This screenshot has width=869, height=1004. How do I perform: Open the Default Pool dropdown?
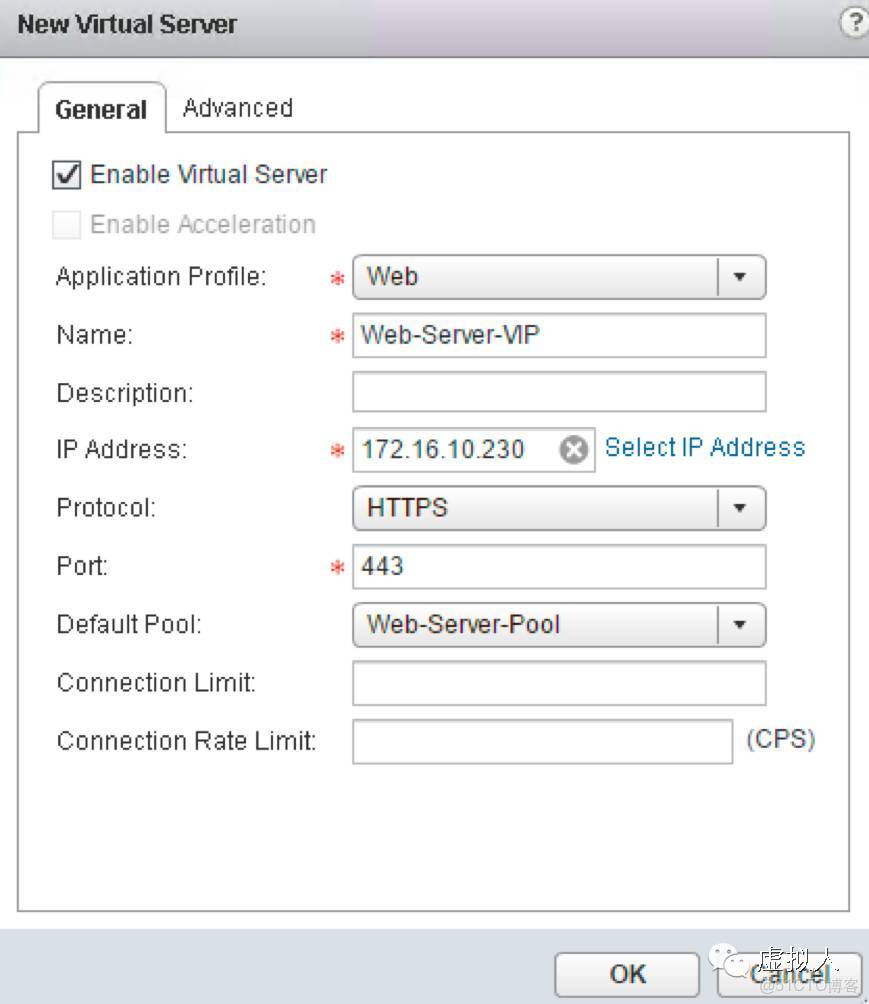point(740,625)
